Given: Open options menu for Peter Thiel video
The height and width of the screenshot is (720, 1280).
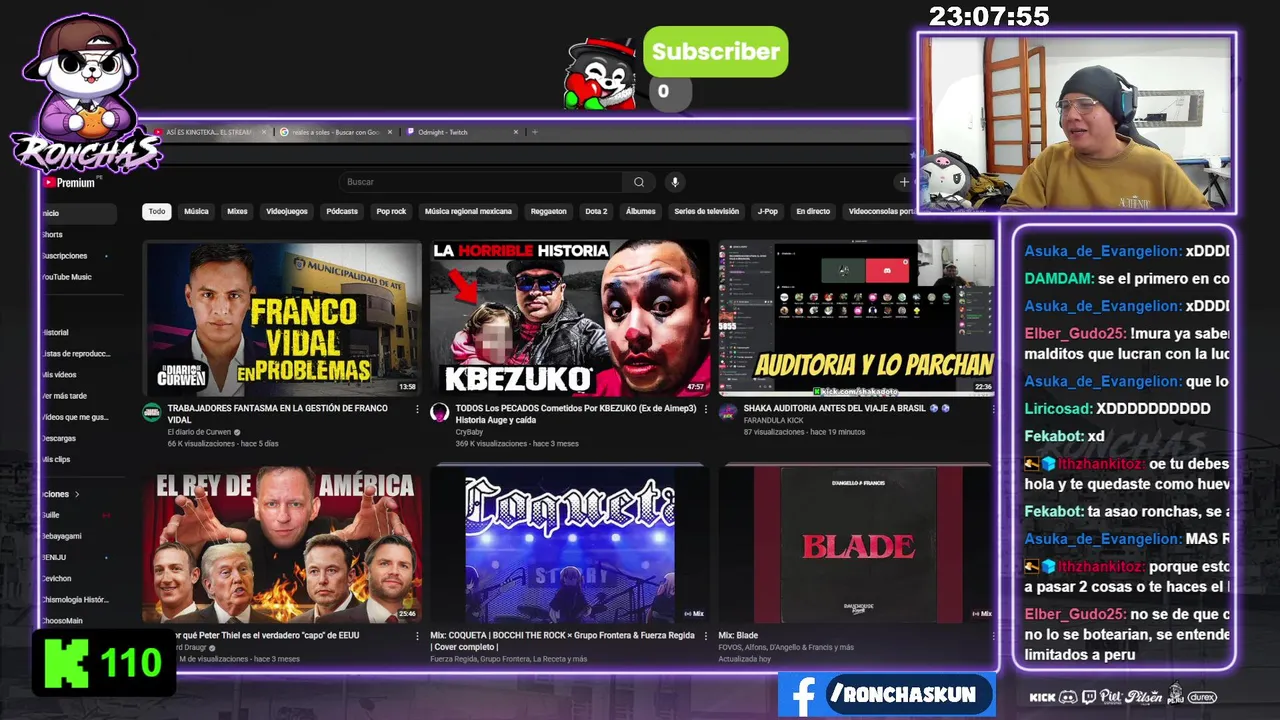Looking at the screenshot, I should click(x=418, y=636).
